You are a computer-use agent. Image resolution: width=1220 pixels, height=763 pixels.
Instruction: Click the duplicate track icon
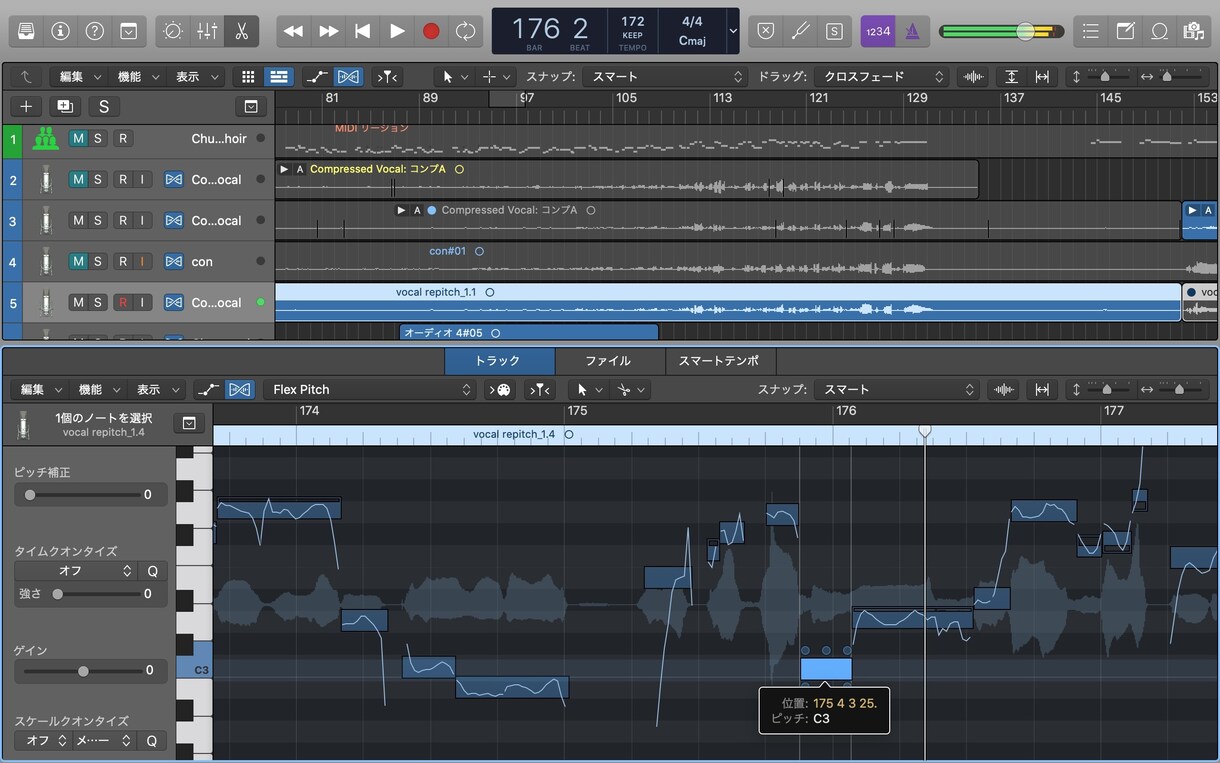[x=65, y=106]
